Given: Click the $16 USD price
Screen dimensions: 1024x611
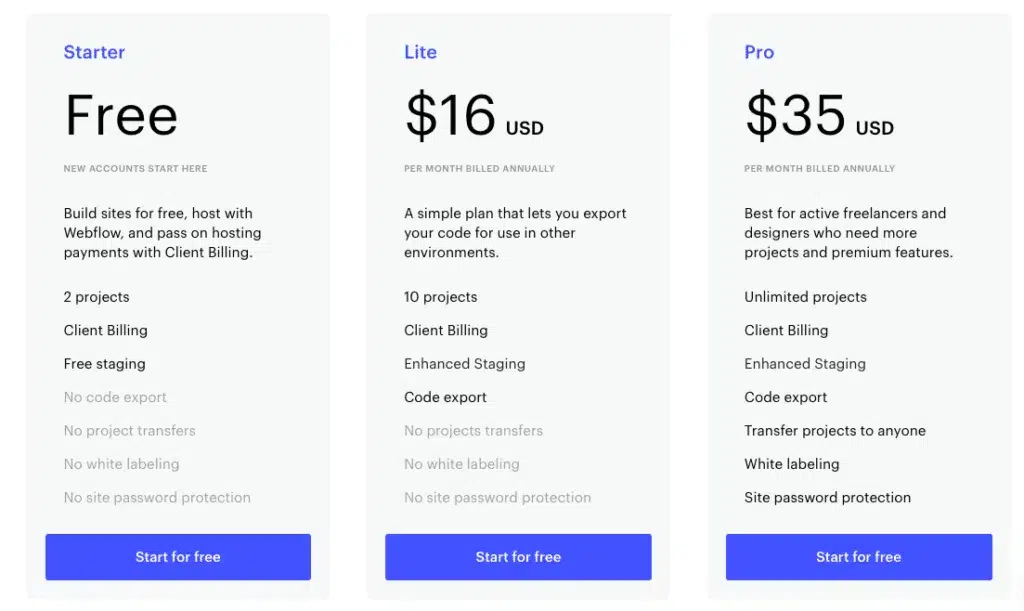Looking at the screenshot, I should point(473,116).
